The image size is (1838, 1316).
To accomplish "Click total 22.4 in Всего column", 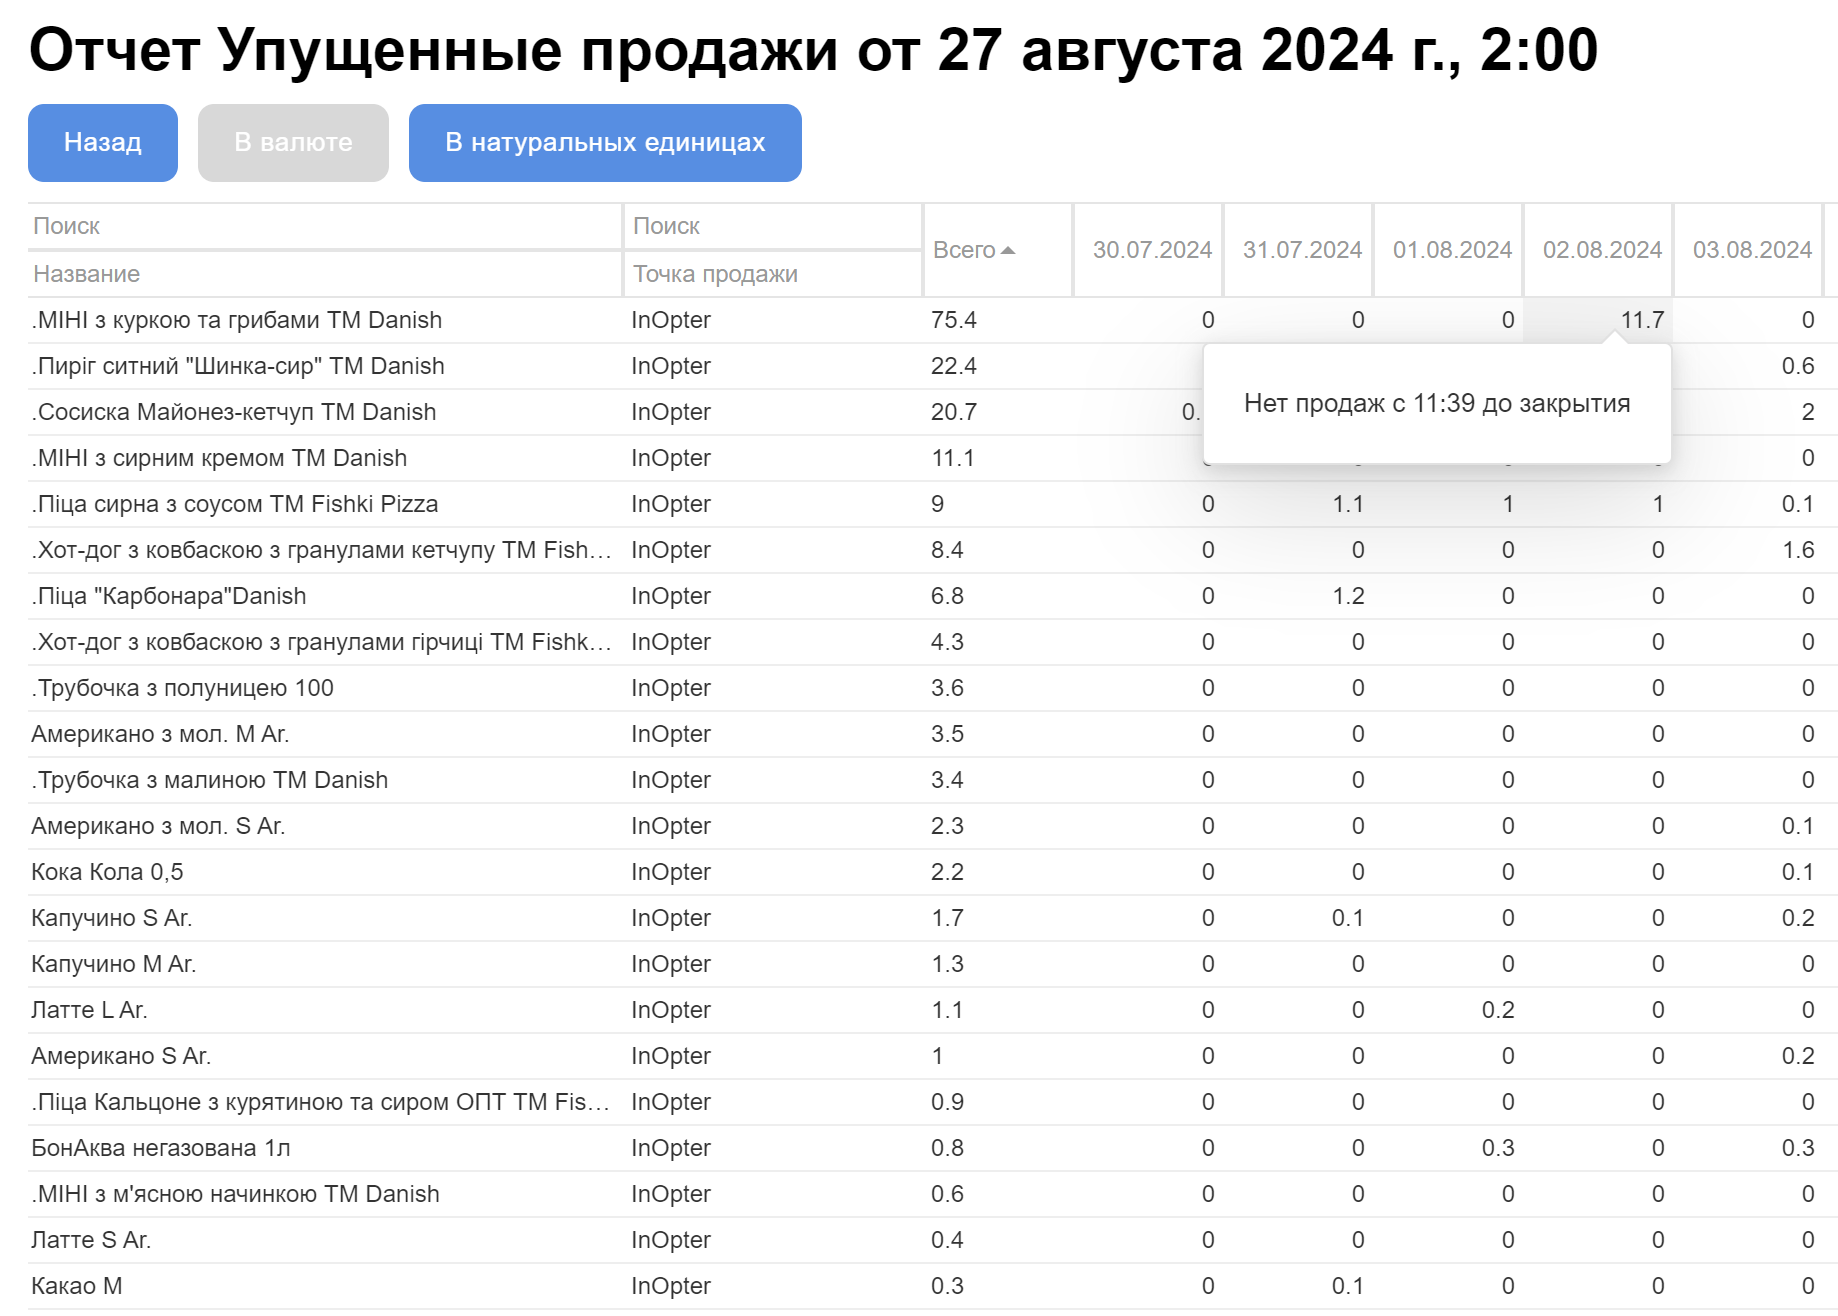I will pos(954,366).
